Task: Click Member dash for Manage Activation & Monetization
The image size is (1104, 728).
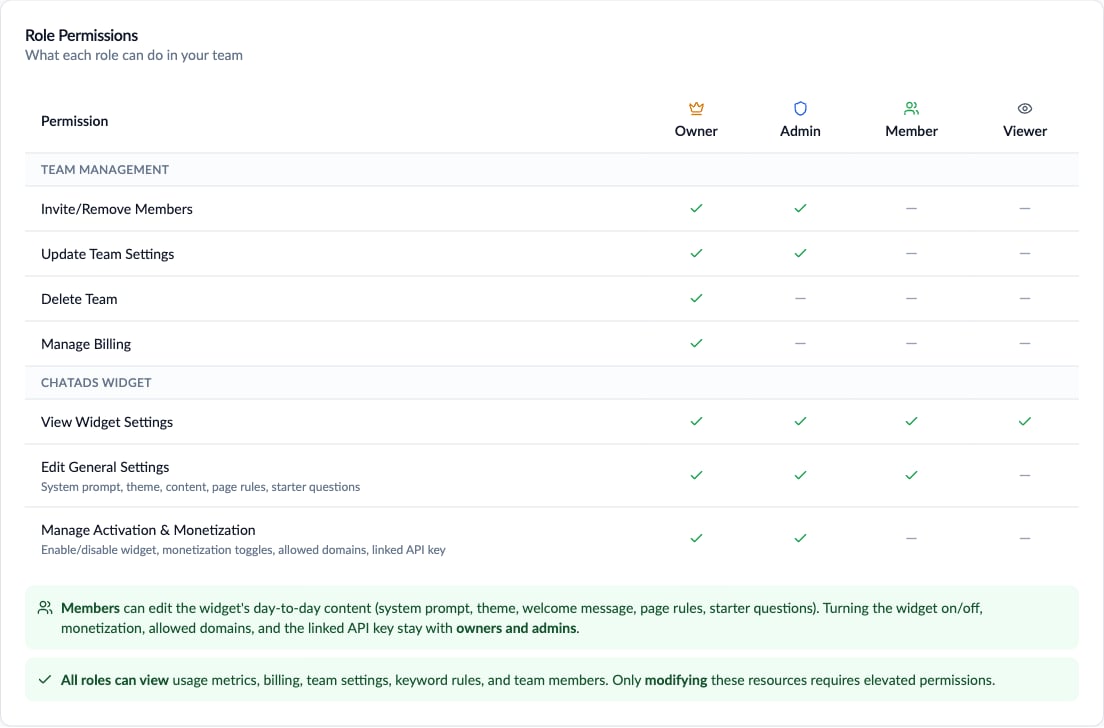Action: click(911, 539)
